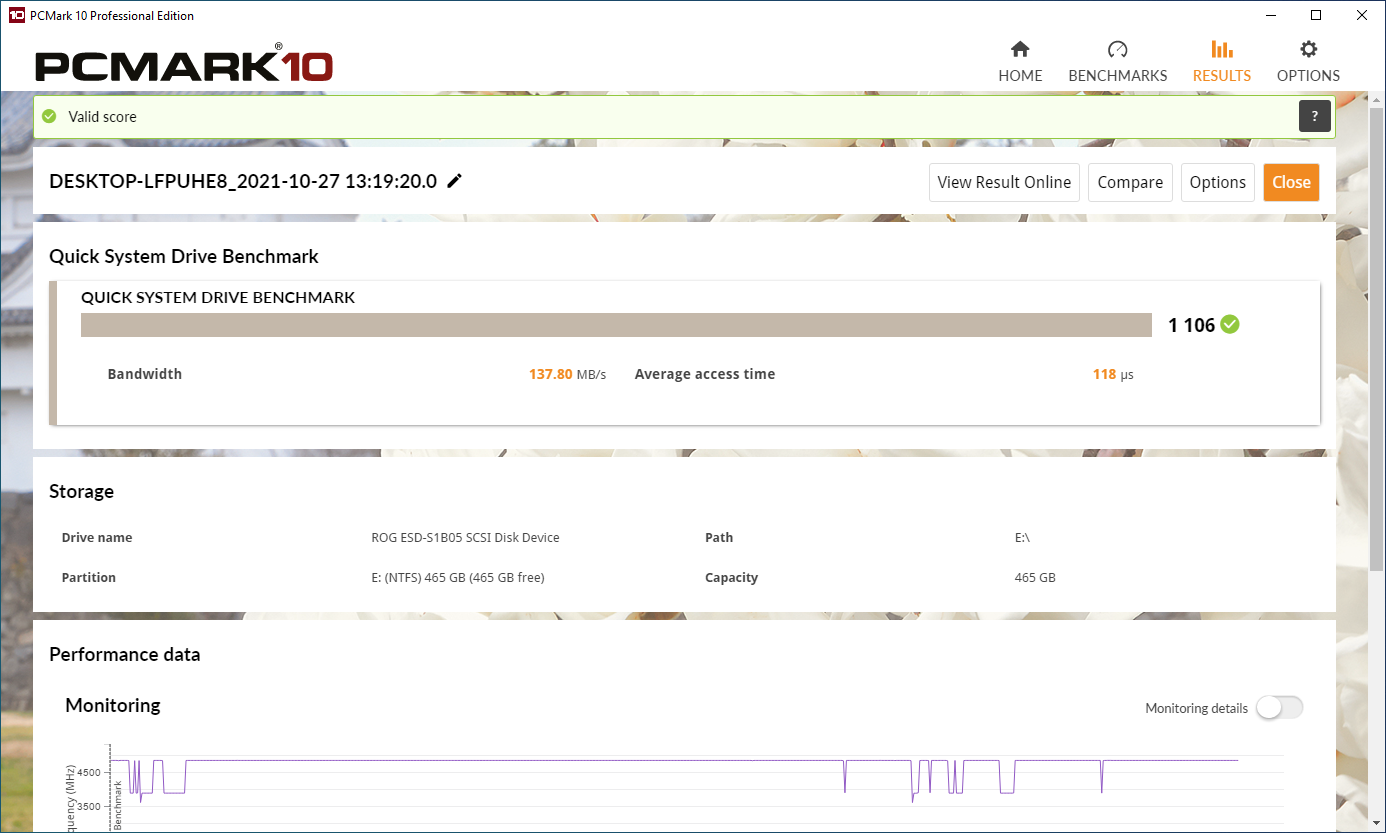Click the Average access time value 118 μs
This screenshot has height=833, width=1386.
pyautogui.click(x=1113, y=374)
